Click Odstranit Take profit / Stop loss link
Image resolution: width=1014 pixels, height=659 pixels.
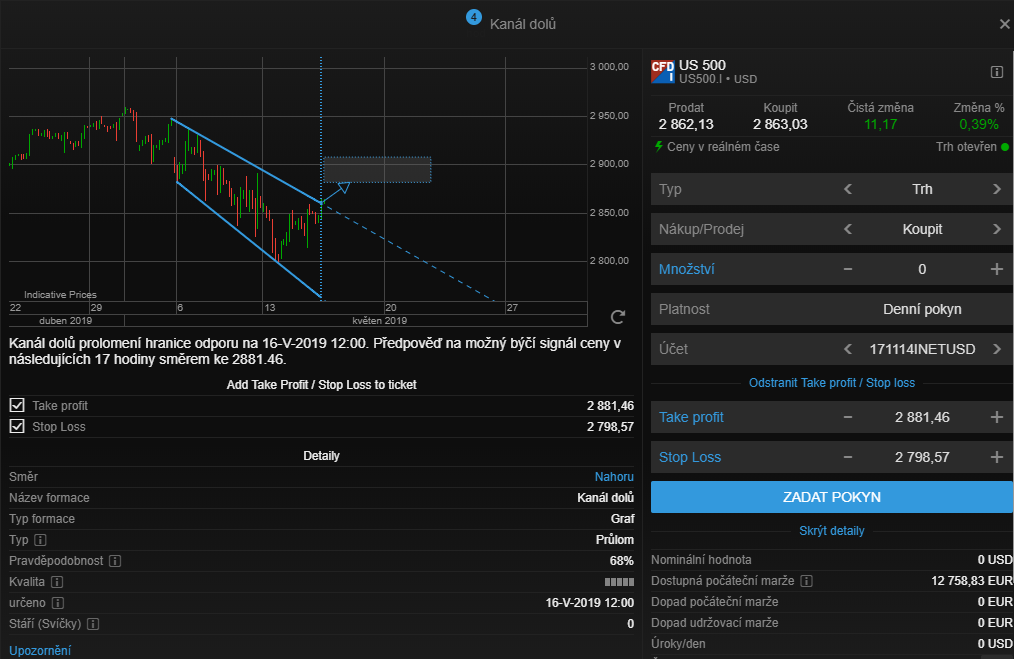pyautogui.click(x=832, y=383)
